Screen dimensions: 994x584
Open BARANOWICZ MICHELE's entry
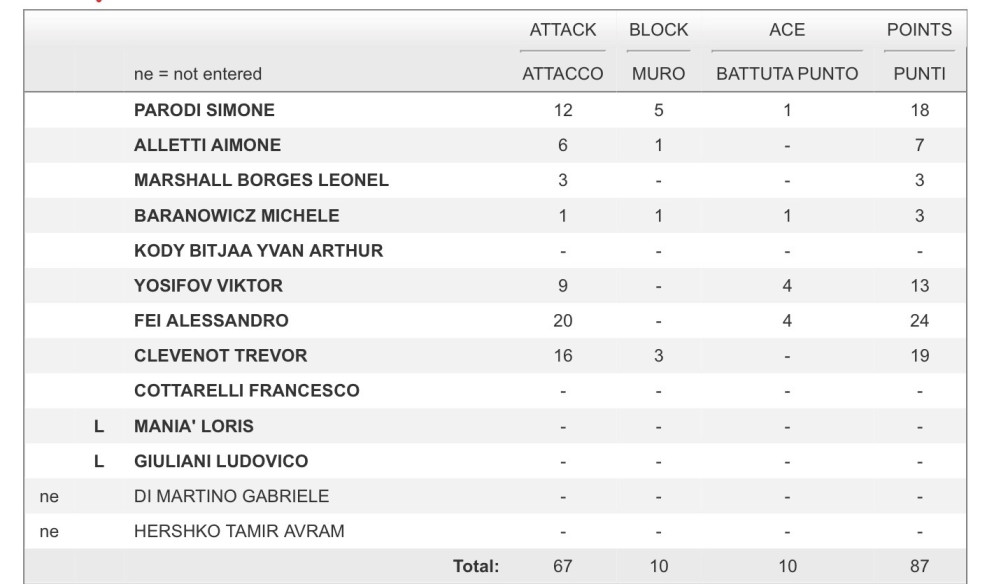pyautogui.click(x=236, y=216)
